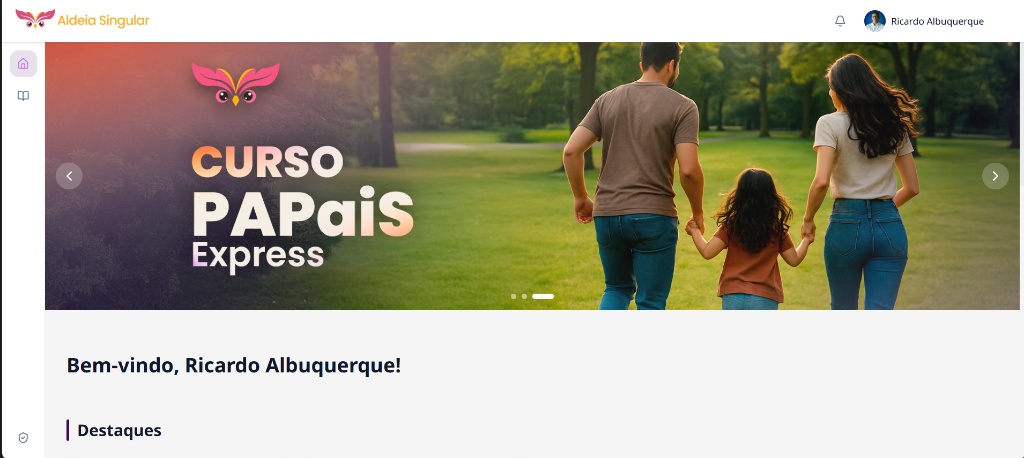Select the second carousel indicator dot
This screenshot has width=1024, height=458.
coord(524,297)
